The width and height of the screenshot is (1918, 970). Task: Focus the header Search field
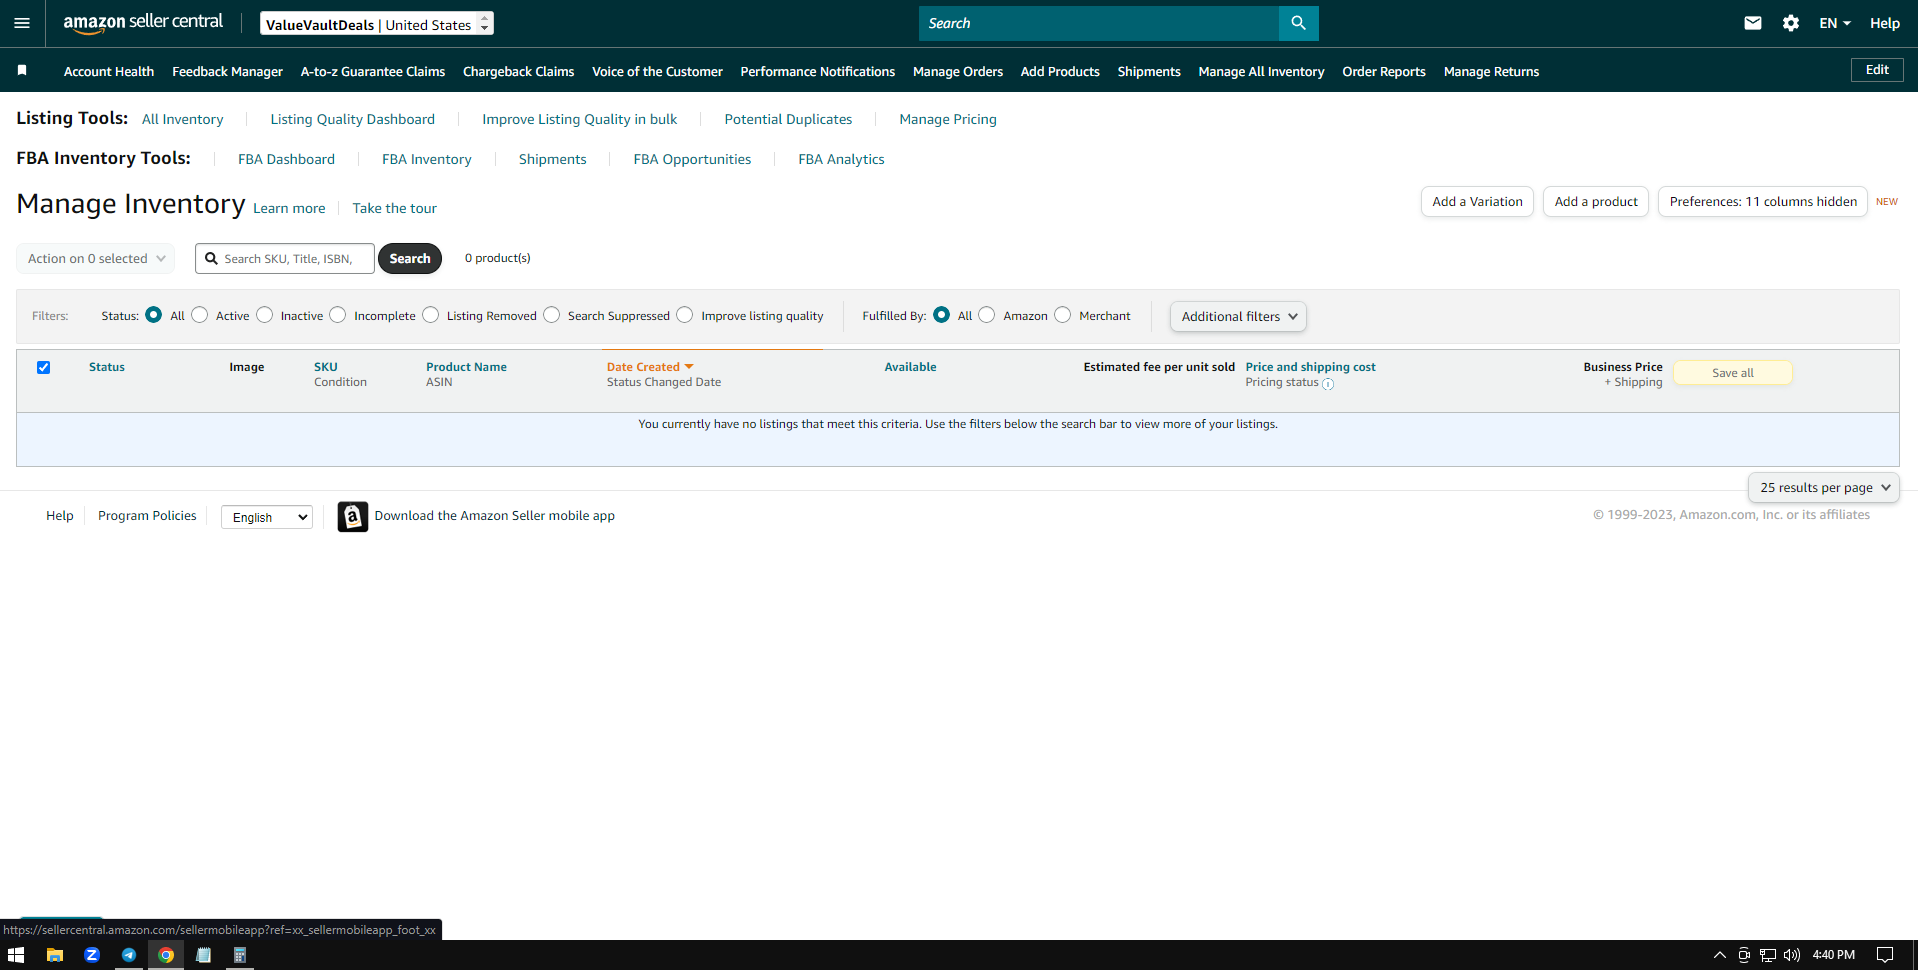(x=1099, y=23)
